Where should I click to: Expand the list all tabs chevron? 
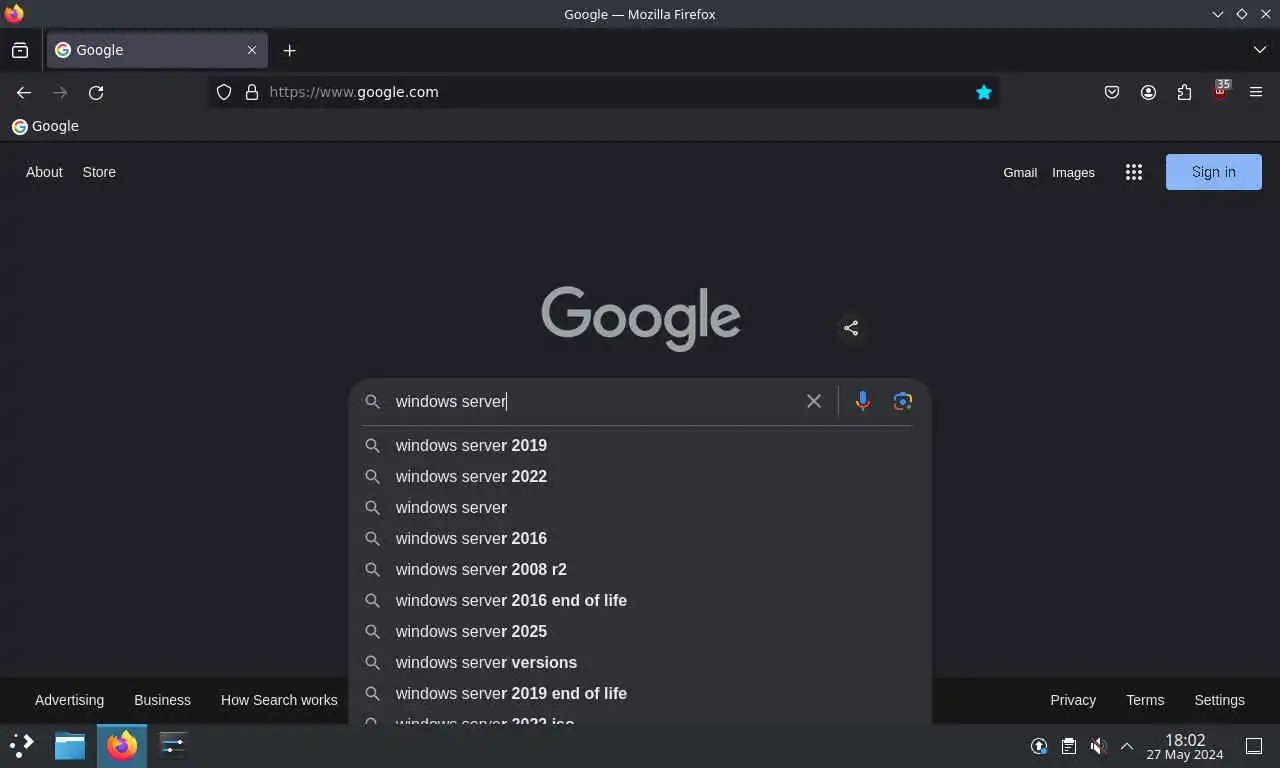pyautogui.click(x=1259, y=50)
